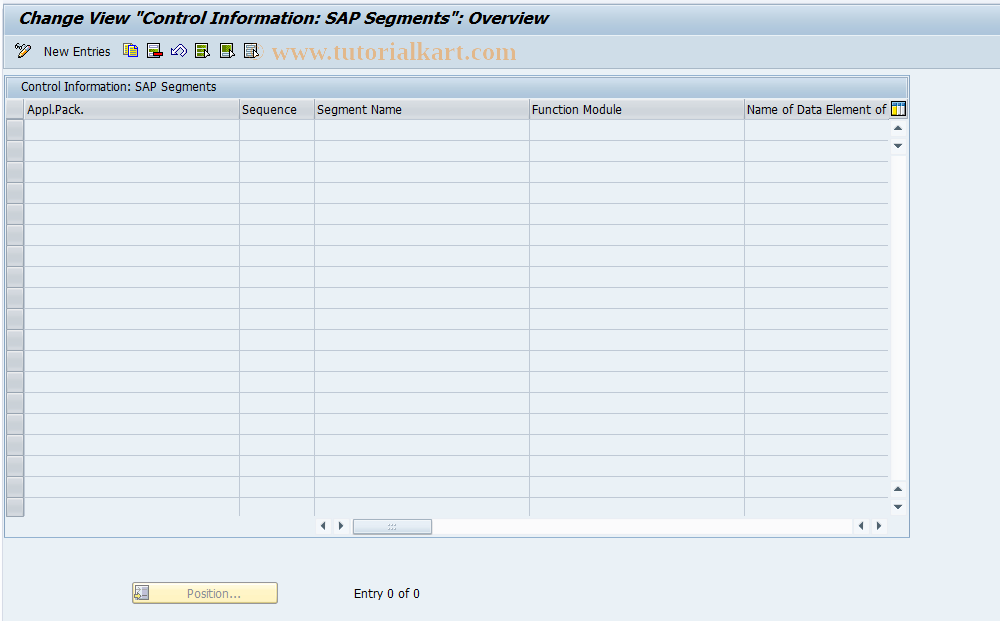Screen dimensions: 1000x621
Task: Select the first table row via its row selector
Action: click(15, 130)
